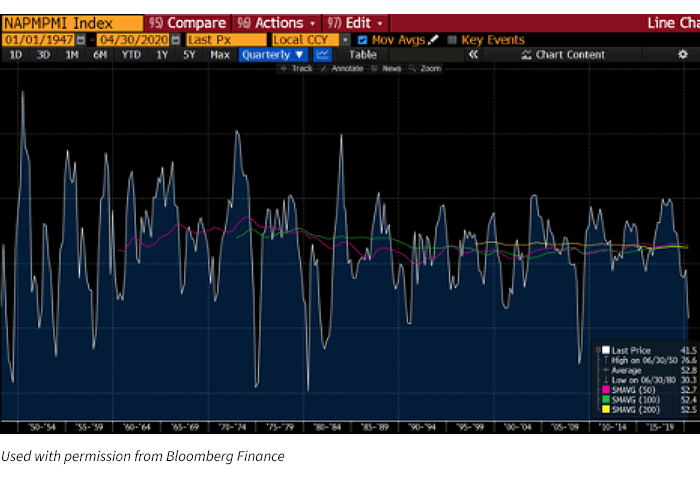Collapse panel with double chevron icon

pos(474,55)
